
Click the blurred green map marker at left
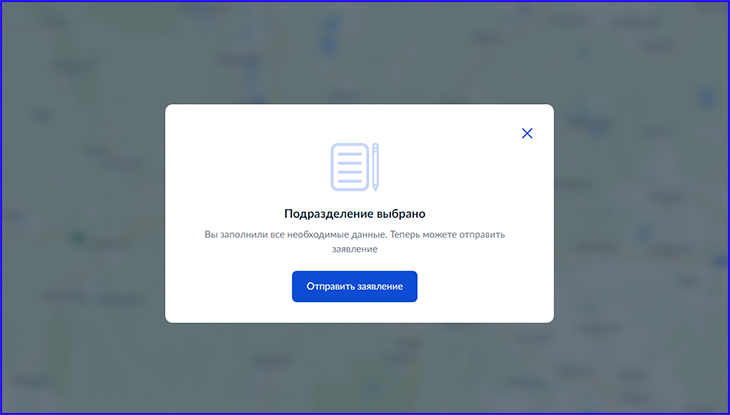click(x=77, y=239)
